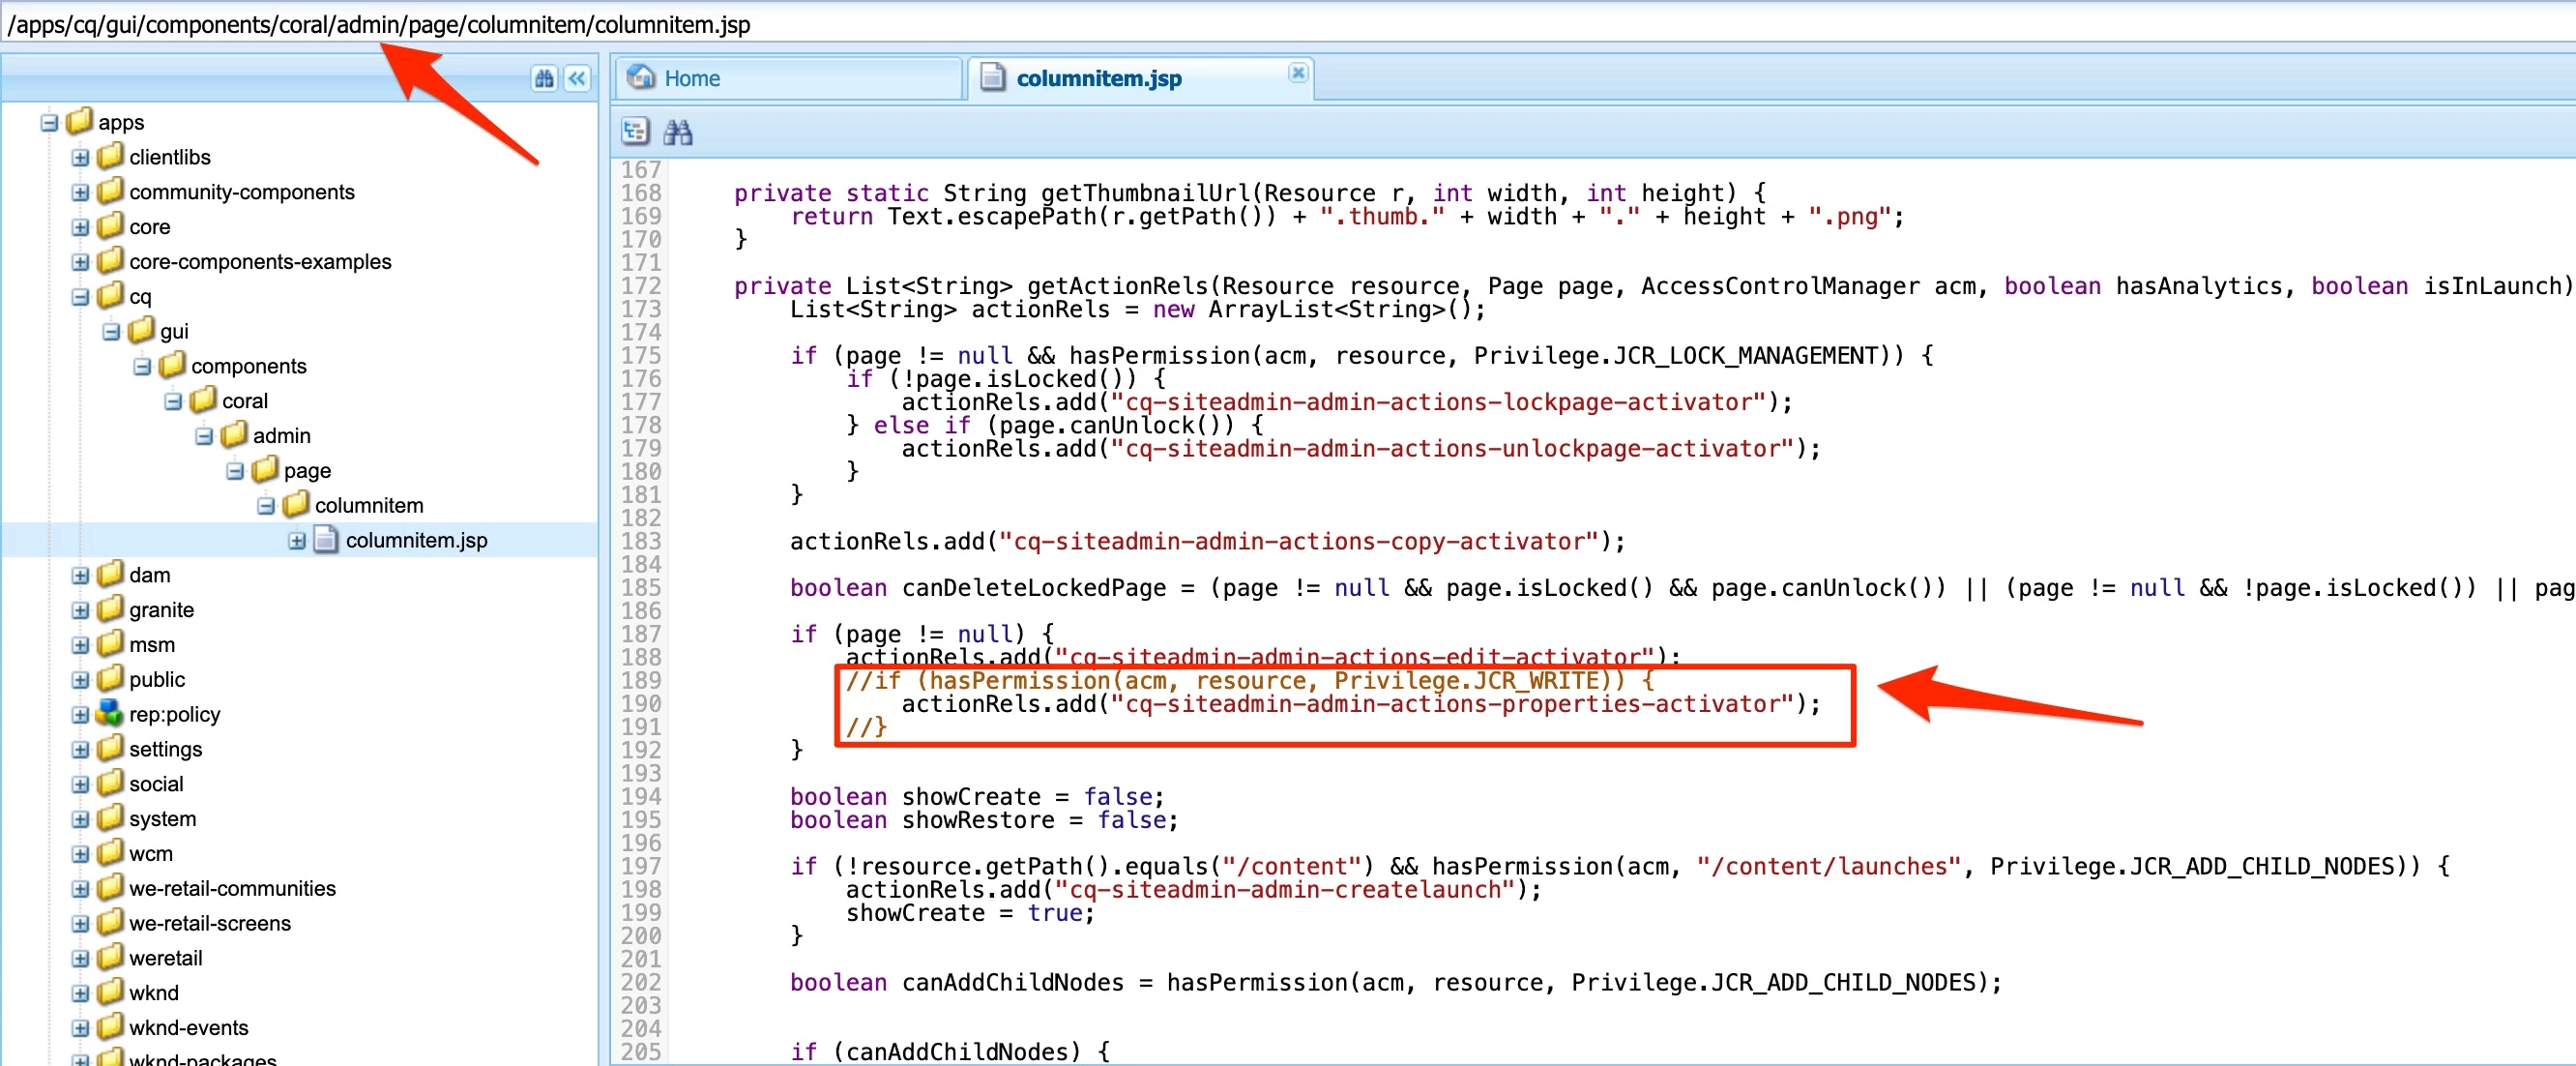Viewport: 2576px width, 1066px height.
Task: Expand the clientlibs folder
Action: pos(80,158)
